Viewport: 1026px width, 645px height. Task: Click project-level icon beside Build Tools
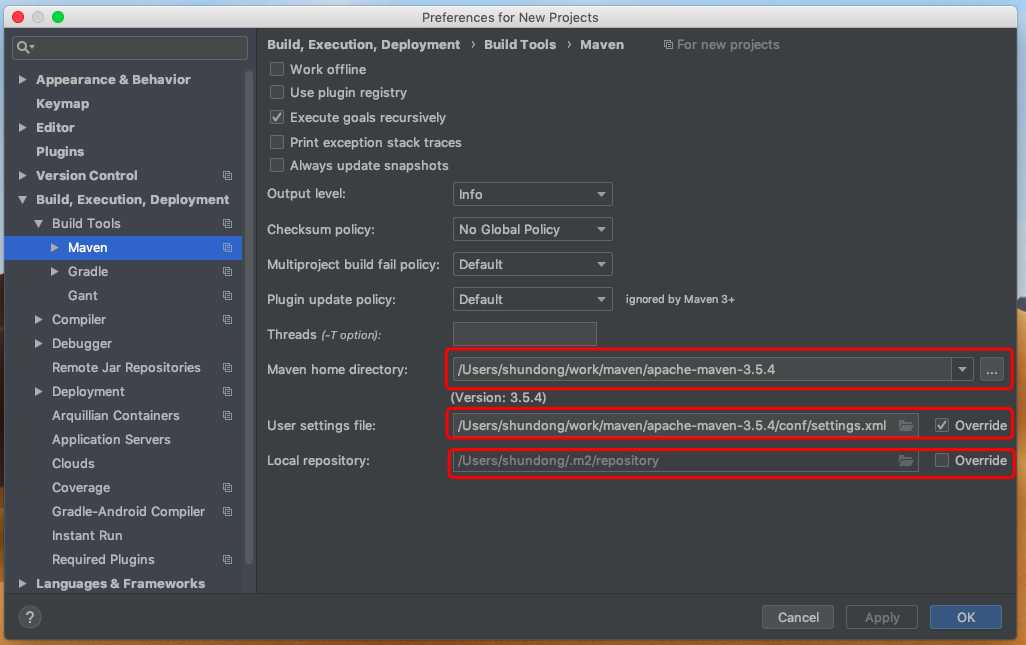pos(227,224)
